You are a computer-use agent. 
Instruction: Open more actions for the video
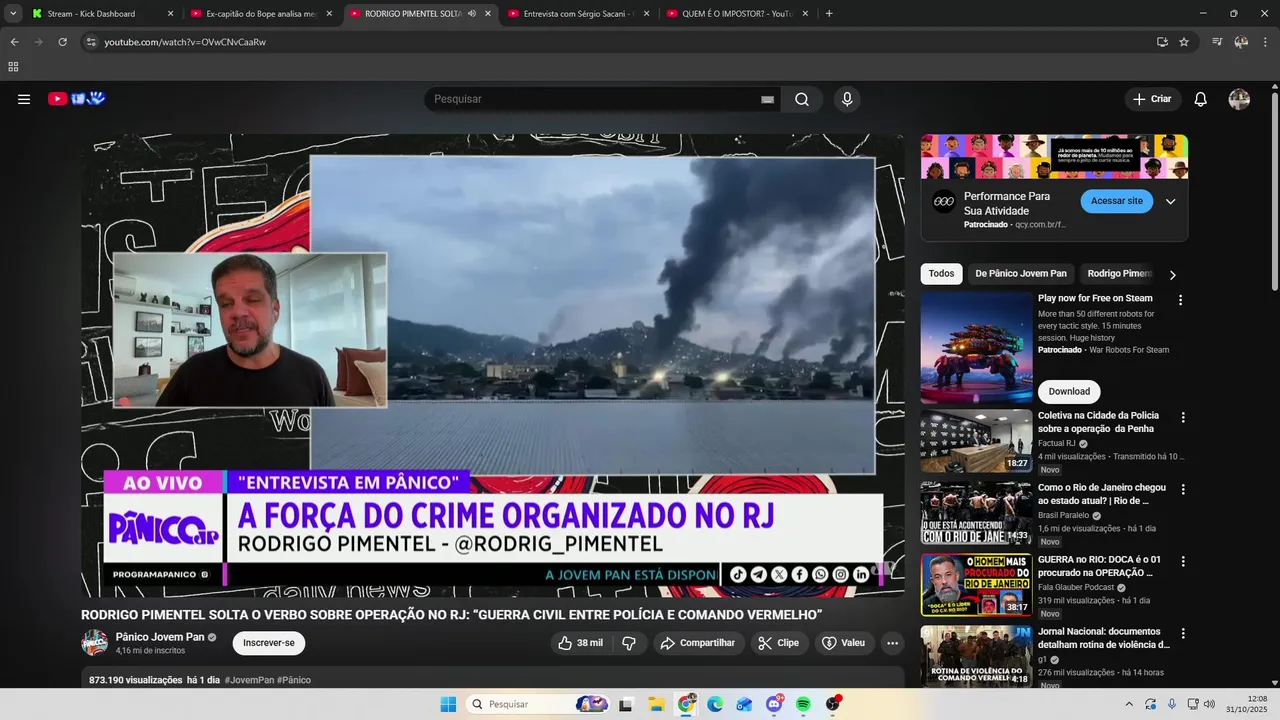click(x=893, y=643)
